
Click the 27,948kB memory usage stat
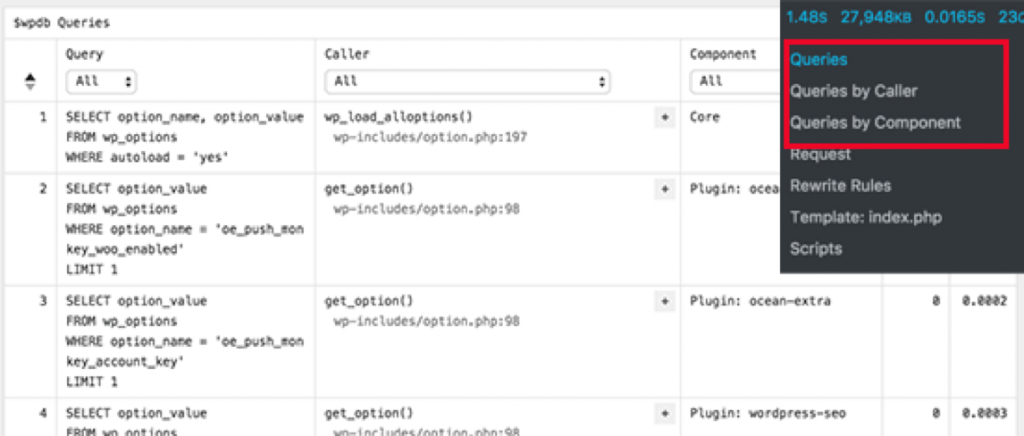pyautogui.click(x=876, y=18)
